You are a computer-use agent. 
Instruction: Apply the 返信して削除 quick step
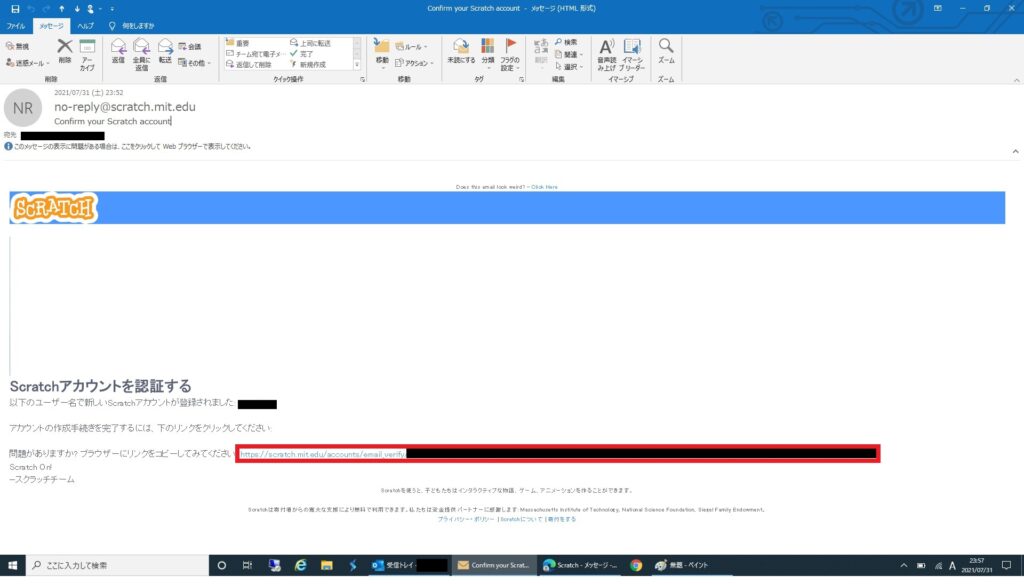point(249,65)
